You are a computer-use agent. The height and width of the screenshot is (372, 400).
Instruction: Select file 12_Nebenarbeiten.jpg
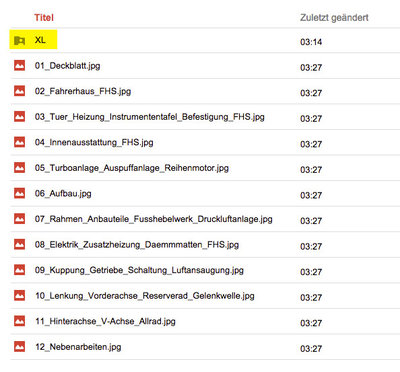(78, 347)
